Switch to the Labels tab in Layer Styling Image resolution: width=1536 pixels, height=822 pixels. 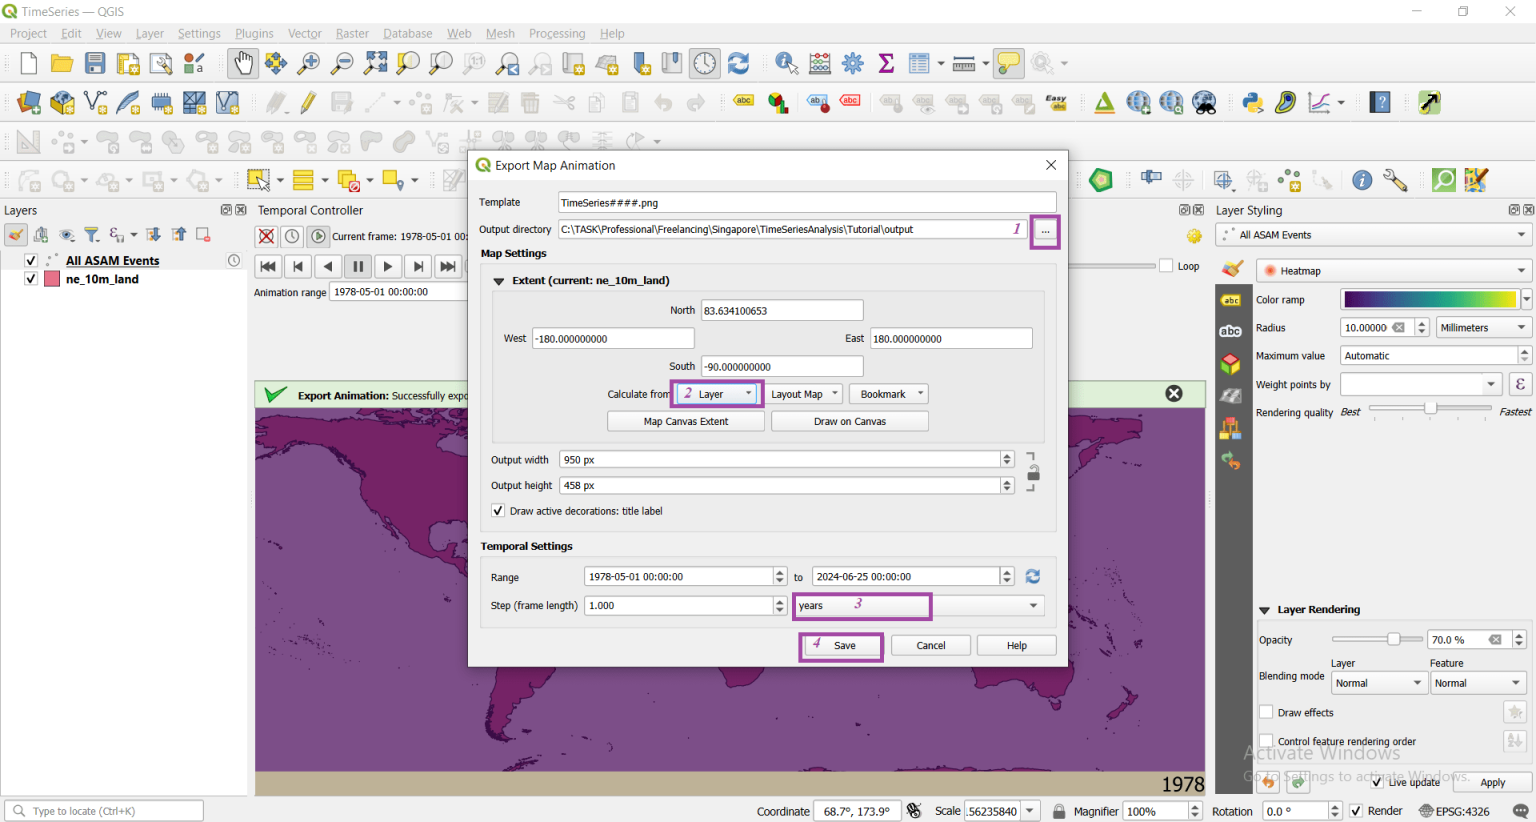(x=1231, y=300)
